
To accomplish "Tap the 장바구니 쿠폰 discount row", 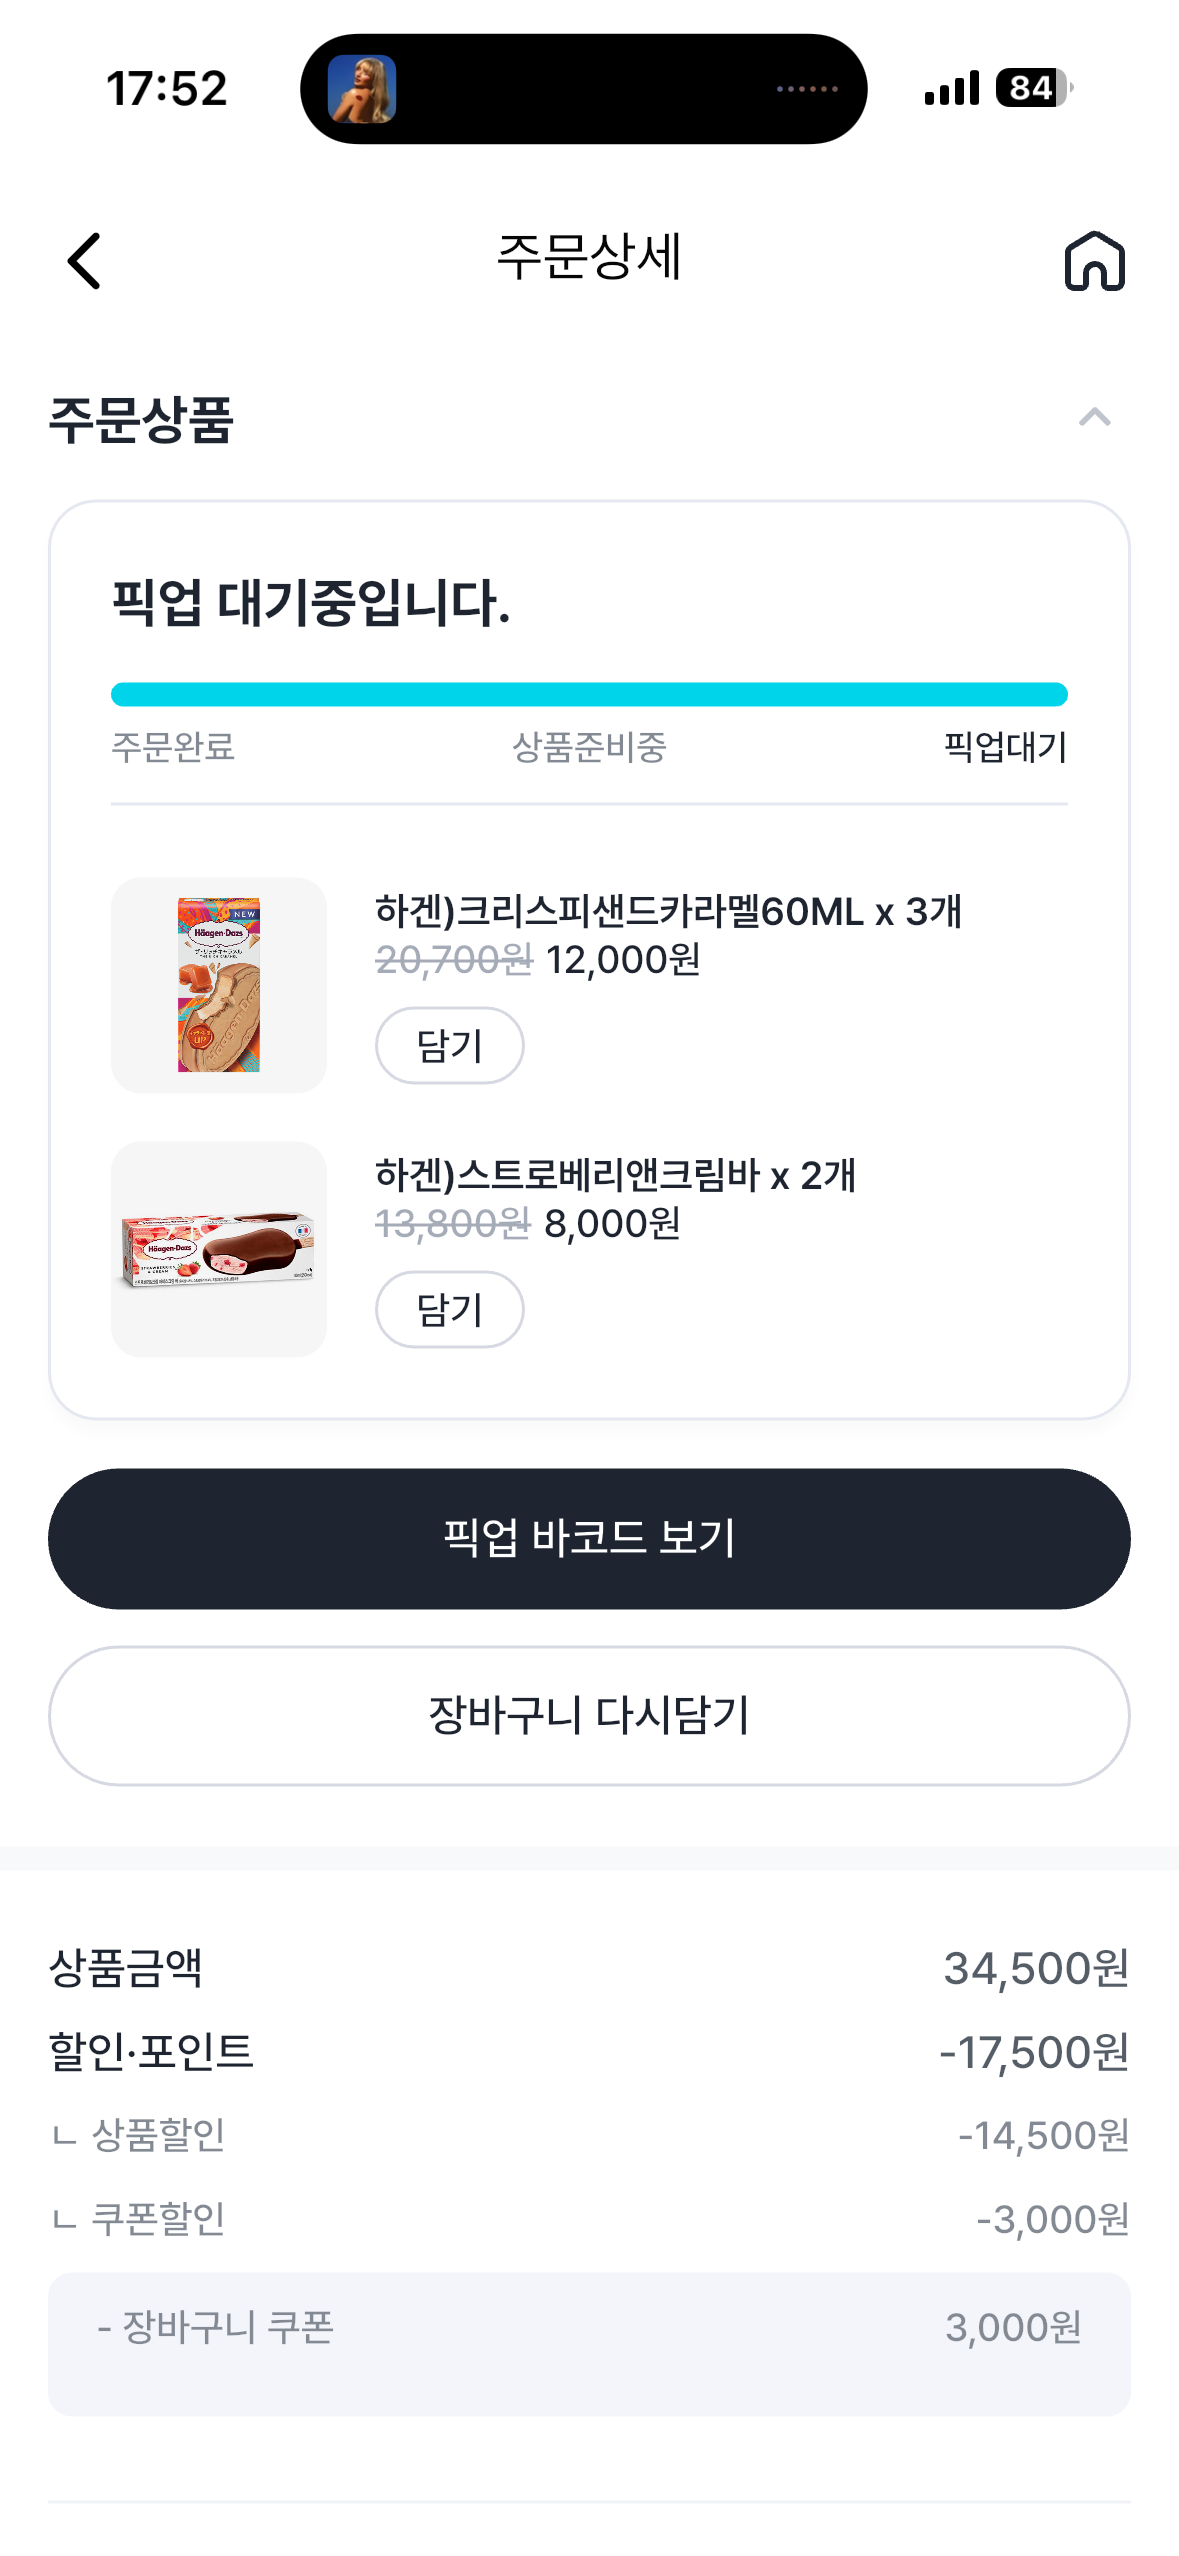I will [589, 2328].
